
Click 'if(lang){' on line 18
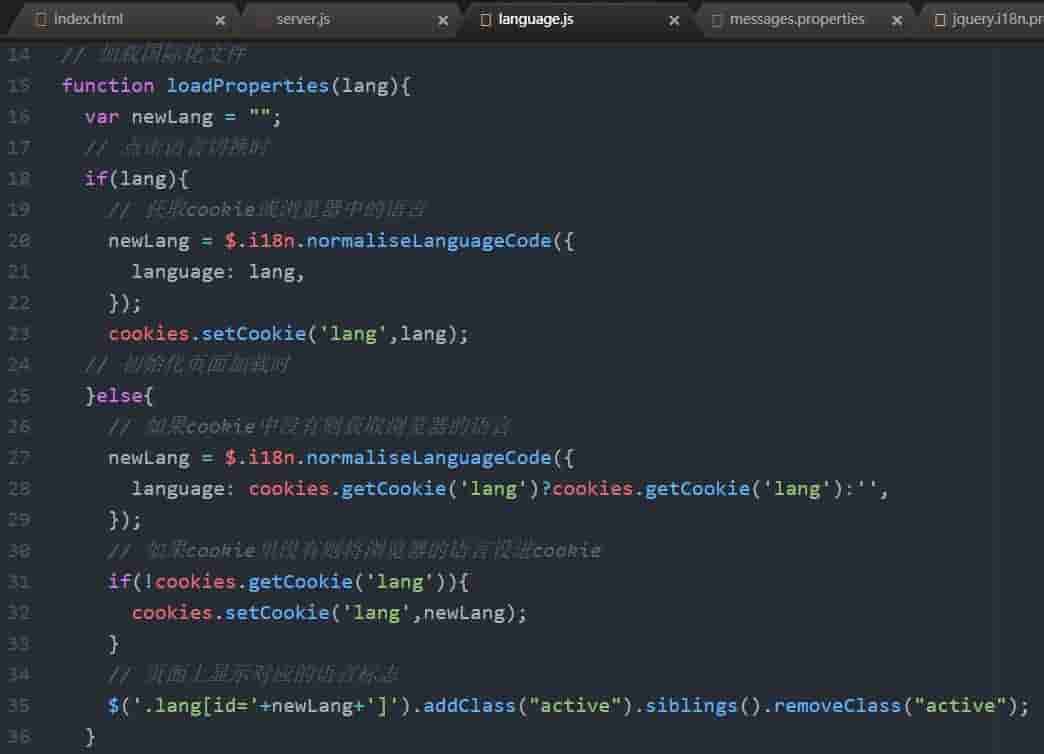137,179
